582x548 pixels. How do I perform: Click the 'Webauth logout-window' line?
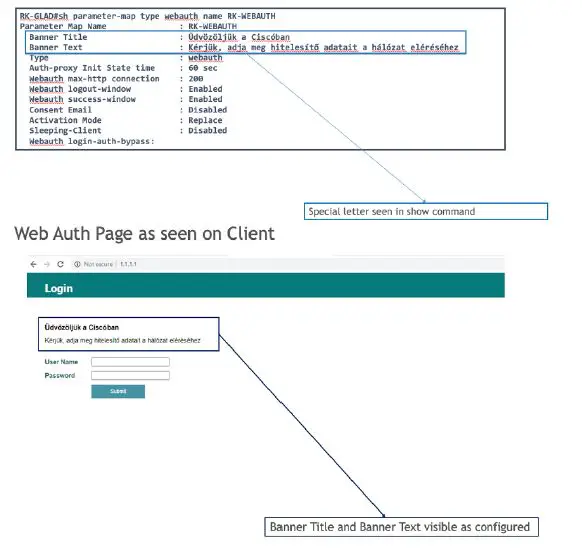tap(126, 89)
